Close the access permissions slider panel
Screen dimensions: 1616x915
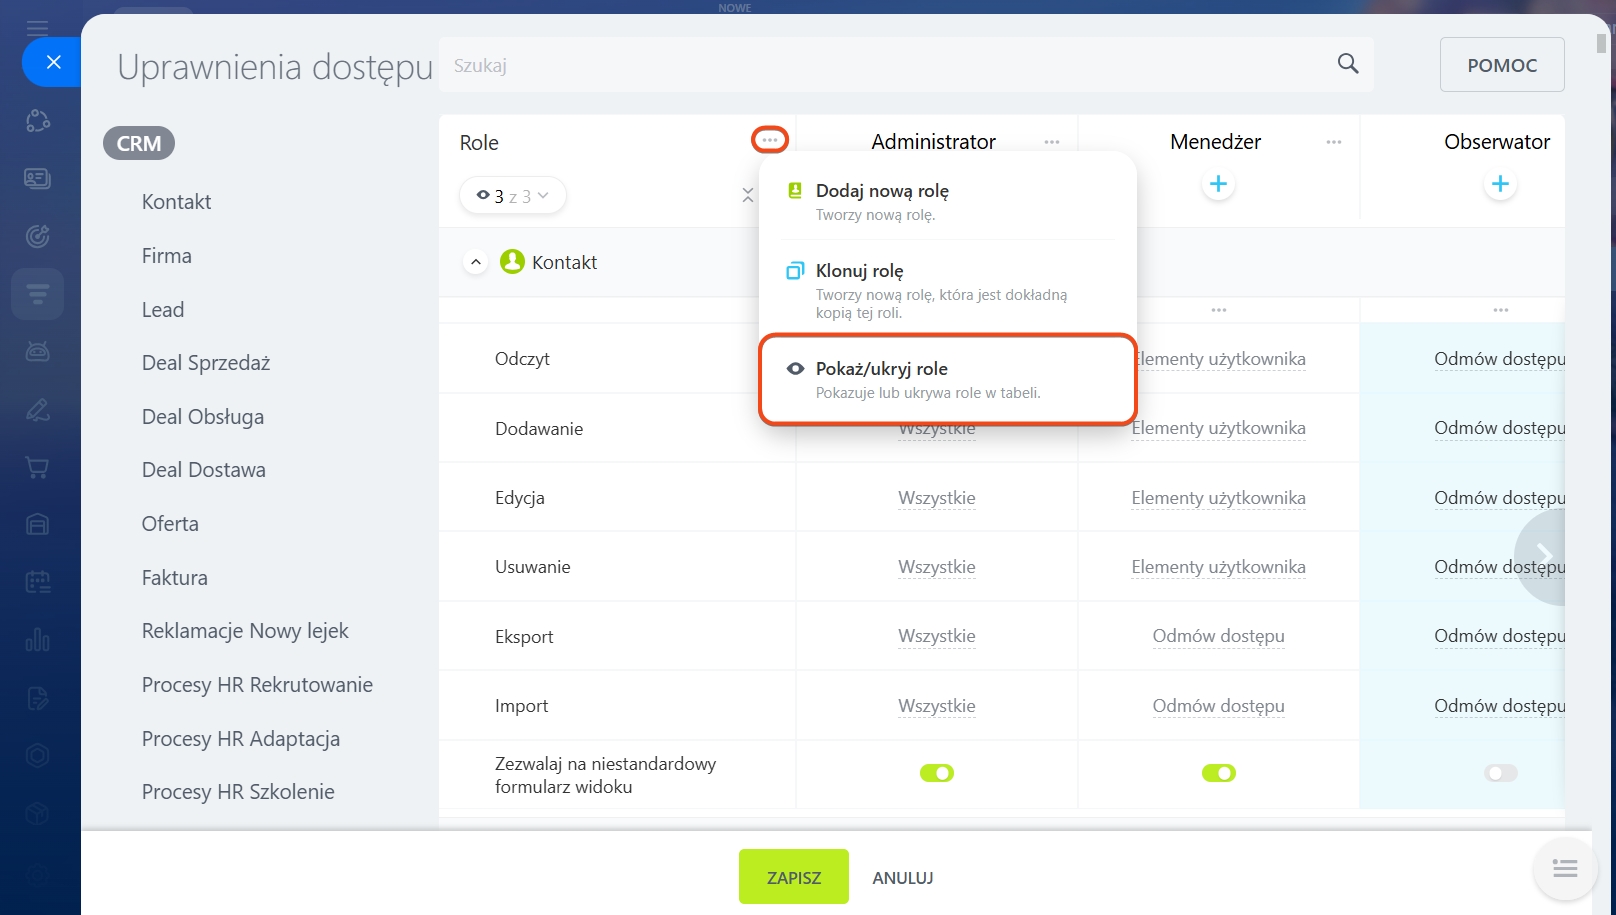pyautogui.click(x=54, y=62)
